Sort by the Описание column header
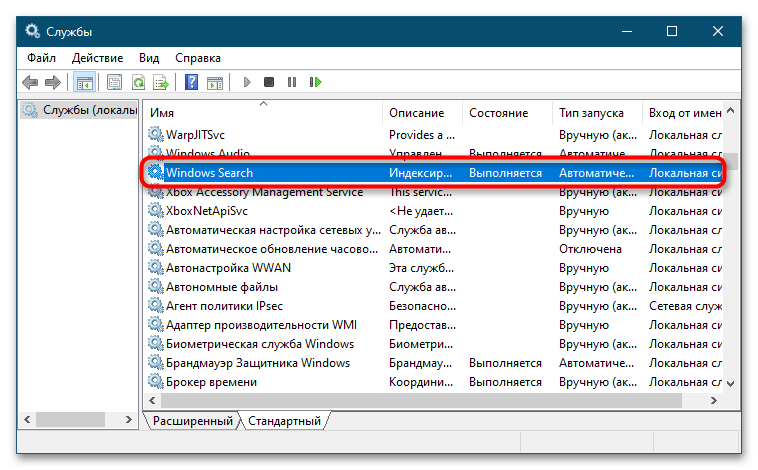Screen dimensions: 758x470 pos(423,113)
